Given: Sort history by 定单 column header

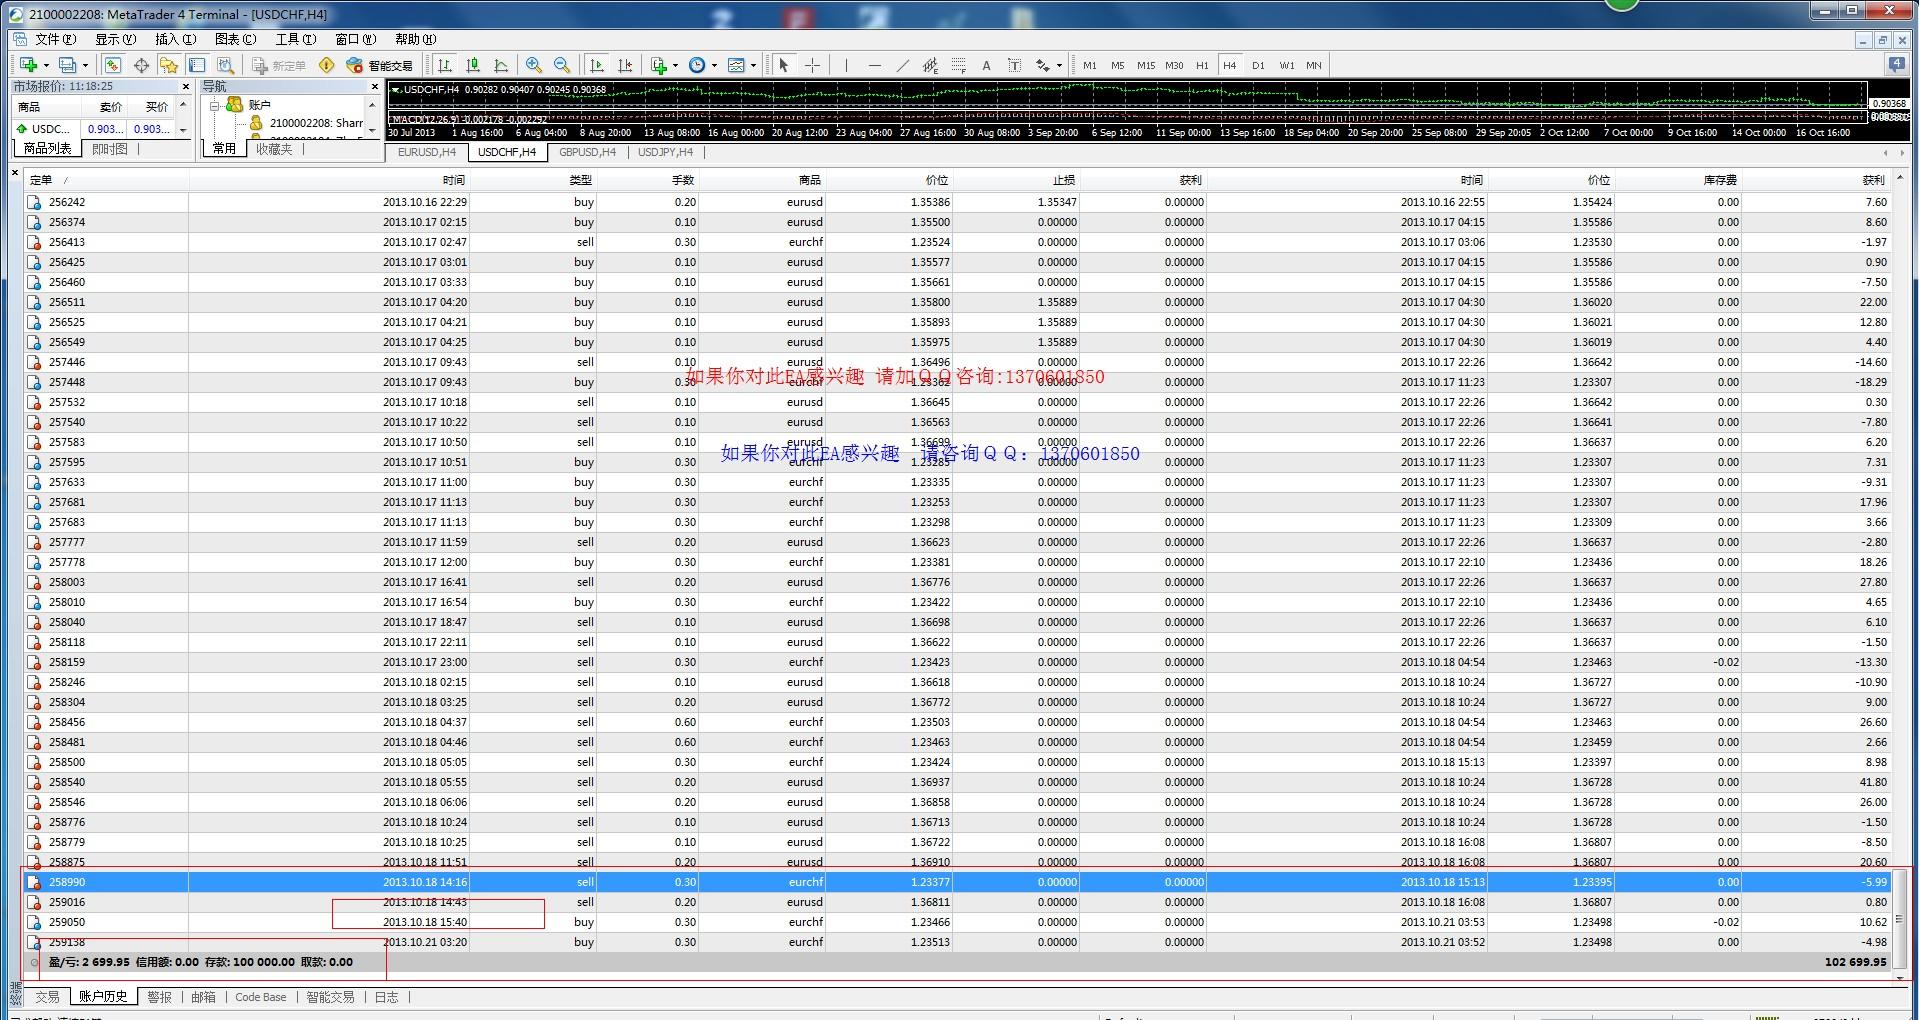Looking at the screenshot, I should (107, 180).
